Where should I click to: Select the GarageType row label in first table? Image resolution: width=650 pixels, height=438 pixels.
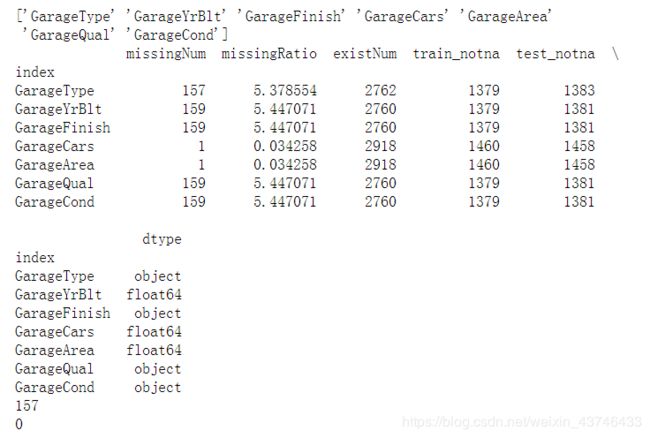point(55,91)
